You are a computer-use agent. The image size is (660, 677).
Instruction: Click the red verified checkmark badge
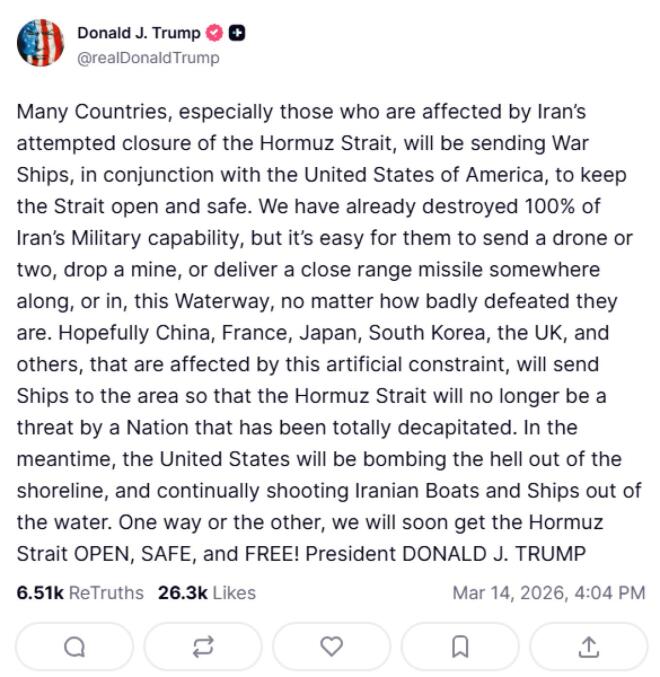pyautogui.click(x=215, y=33)
